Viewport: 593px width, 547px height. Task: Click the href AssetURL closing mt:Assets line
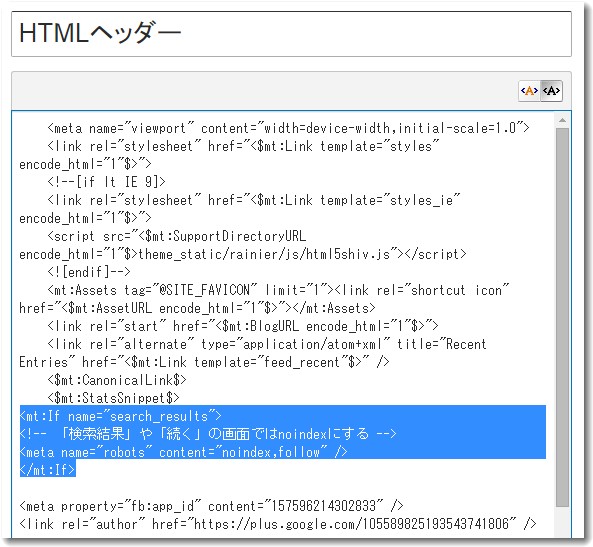coord(197,308)
